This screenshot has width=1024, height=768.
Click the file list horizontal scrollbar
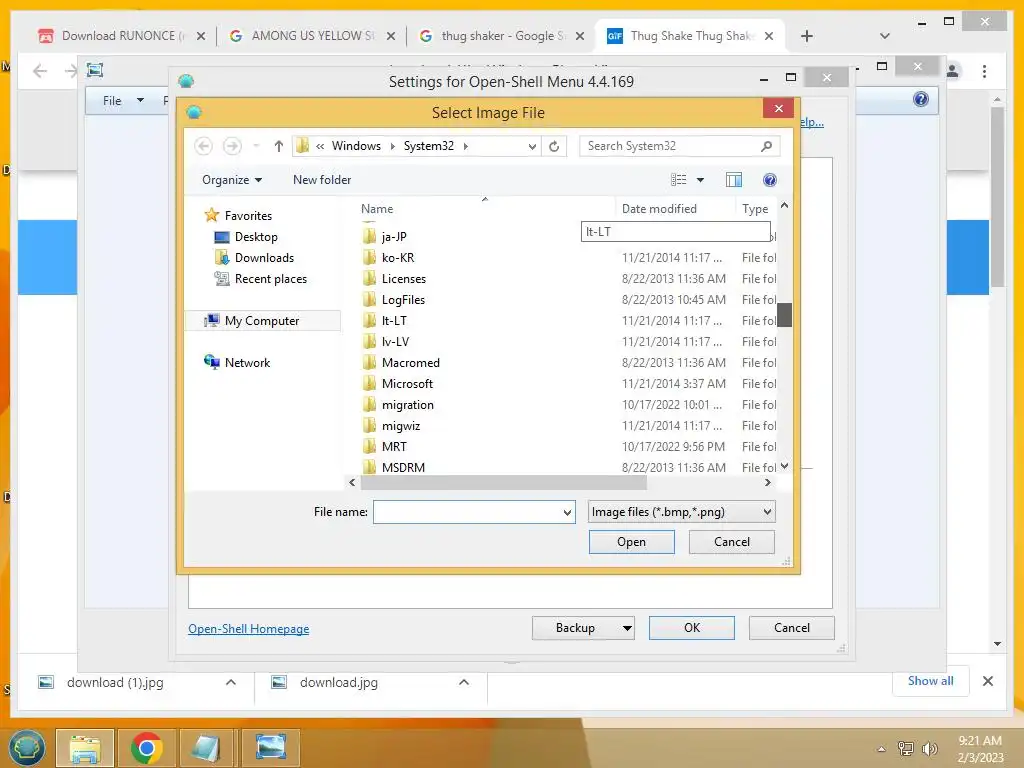pos(504,483)
